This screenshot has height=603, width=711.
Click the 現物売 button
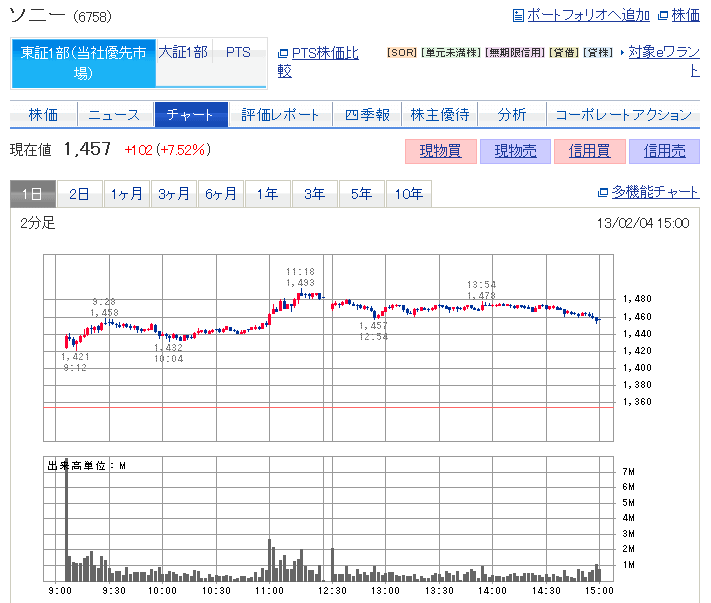(x=516, y=151)
